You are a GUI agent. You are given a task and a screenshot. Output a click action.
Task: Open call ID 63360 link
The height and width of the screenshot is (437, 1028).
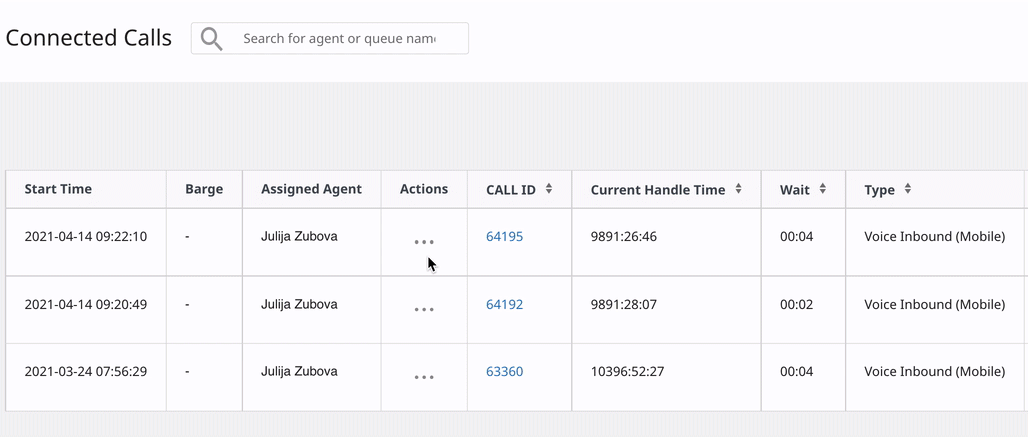[x=504, y=371]
